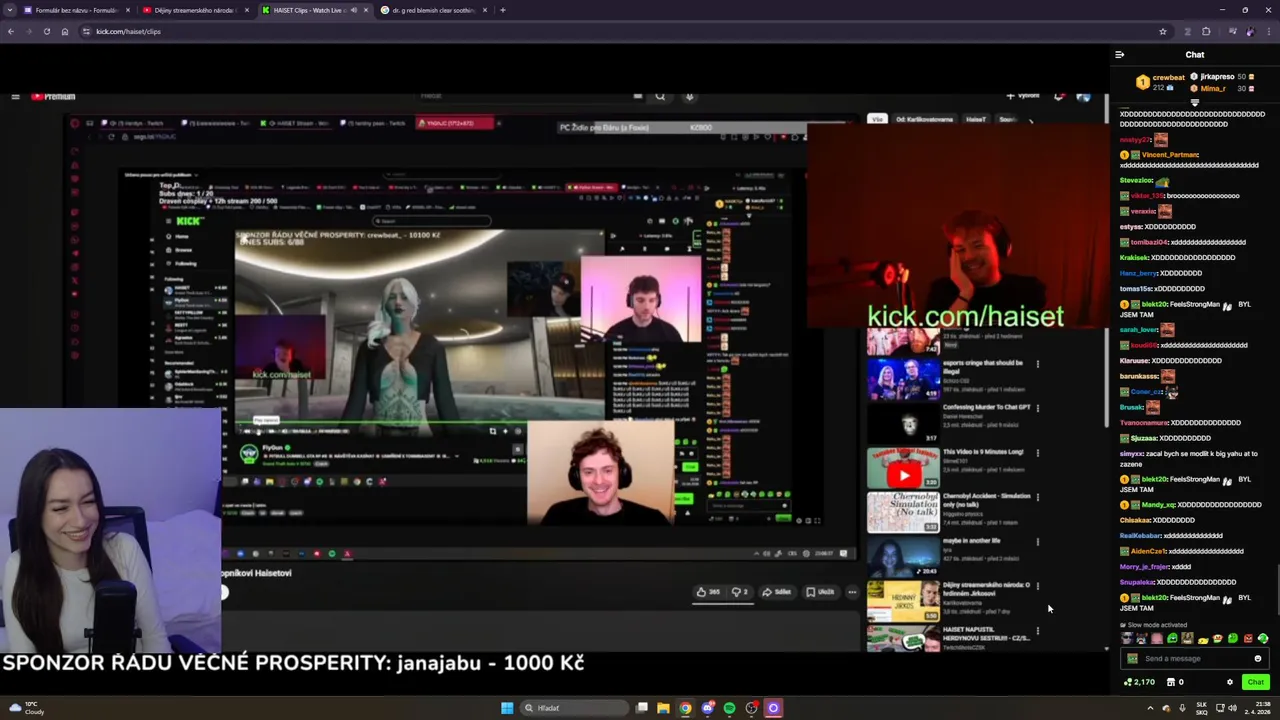The height and width of the screenshot is (720, 1280).
Task: Select chat user RealKebabar
Action: 1140,535
